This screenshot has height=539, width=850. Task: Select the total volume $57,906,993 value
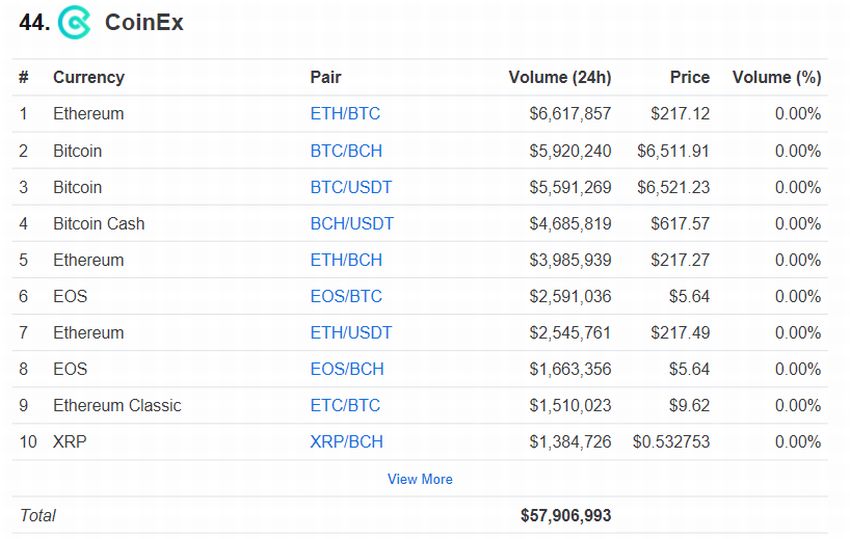click(566, 516)
